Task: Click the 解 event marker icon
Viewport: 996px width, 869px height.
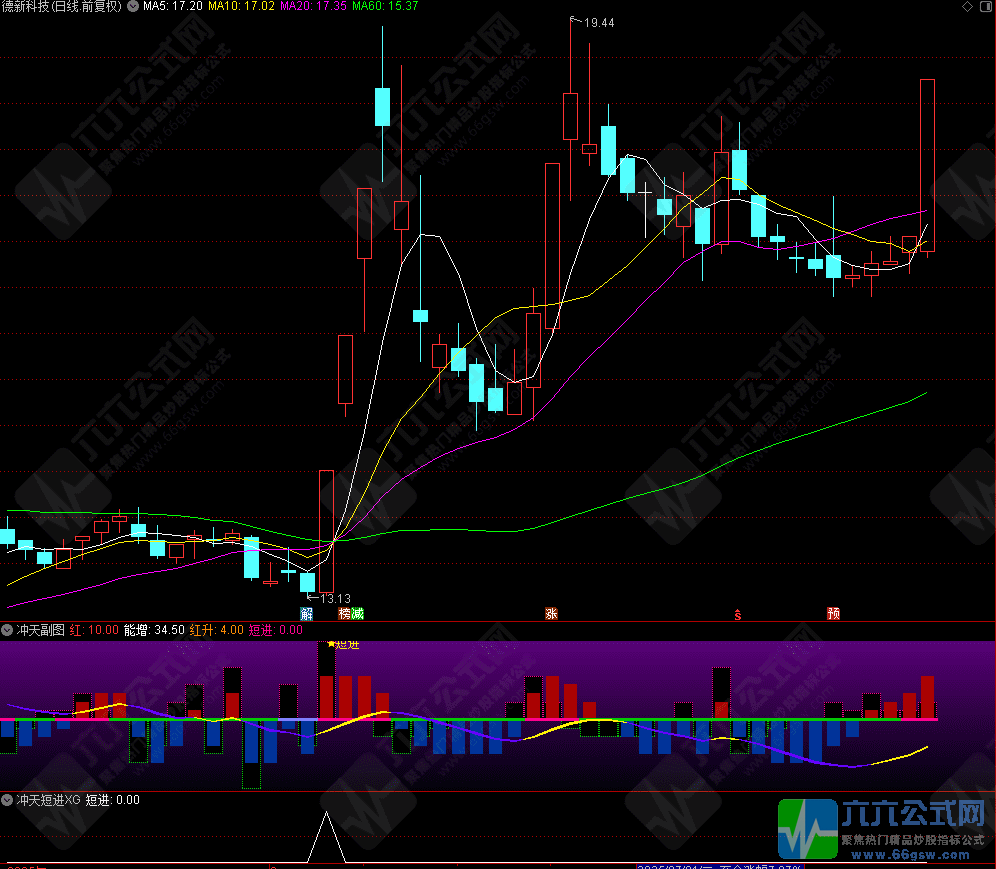Action: pyautogui.click(x=307, y=614)
